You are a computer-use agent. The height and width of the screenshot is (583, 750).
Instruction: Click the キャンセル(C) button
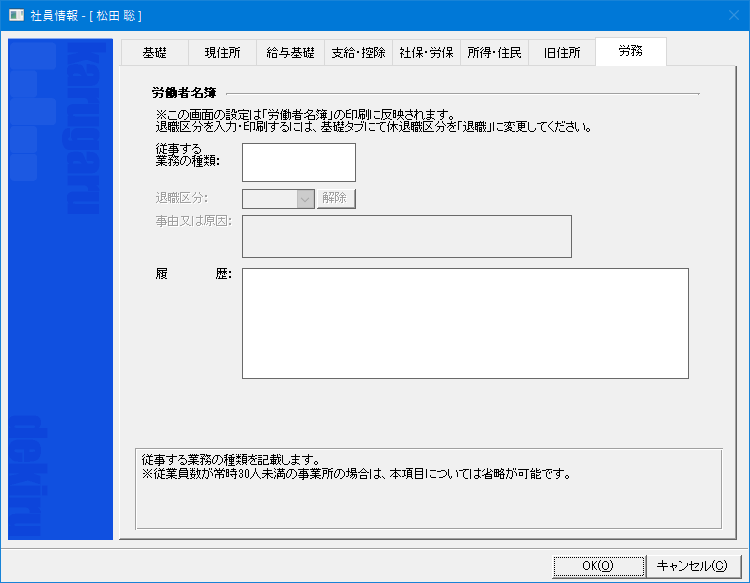click(692, 566)
